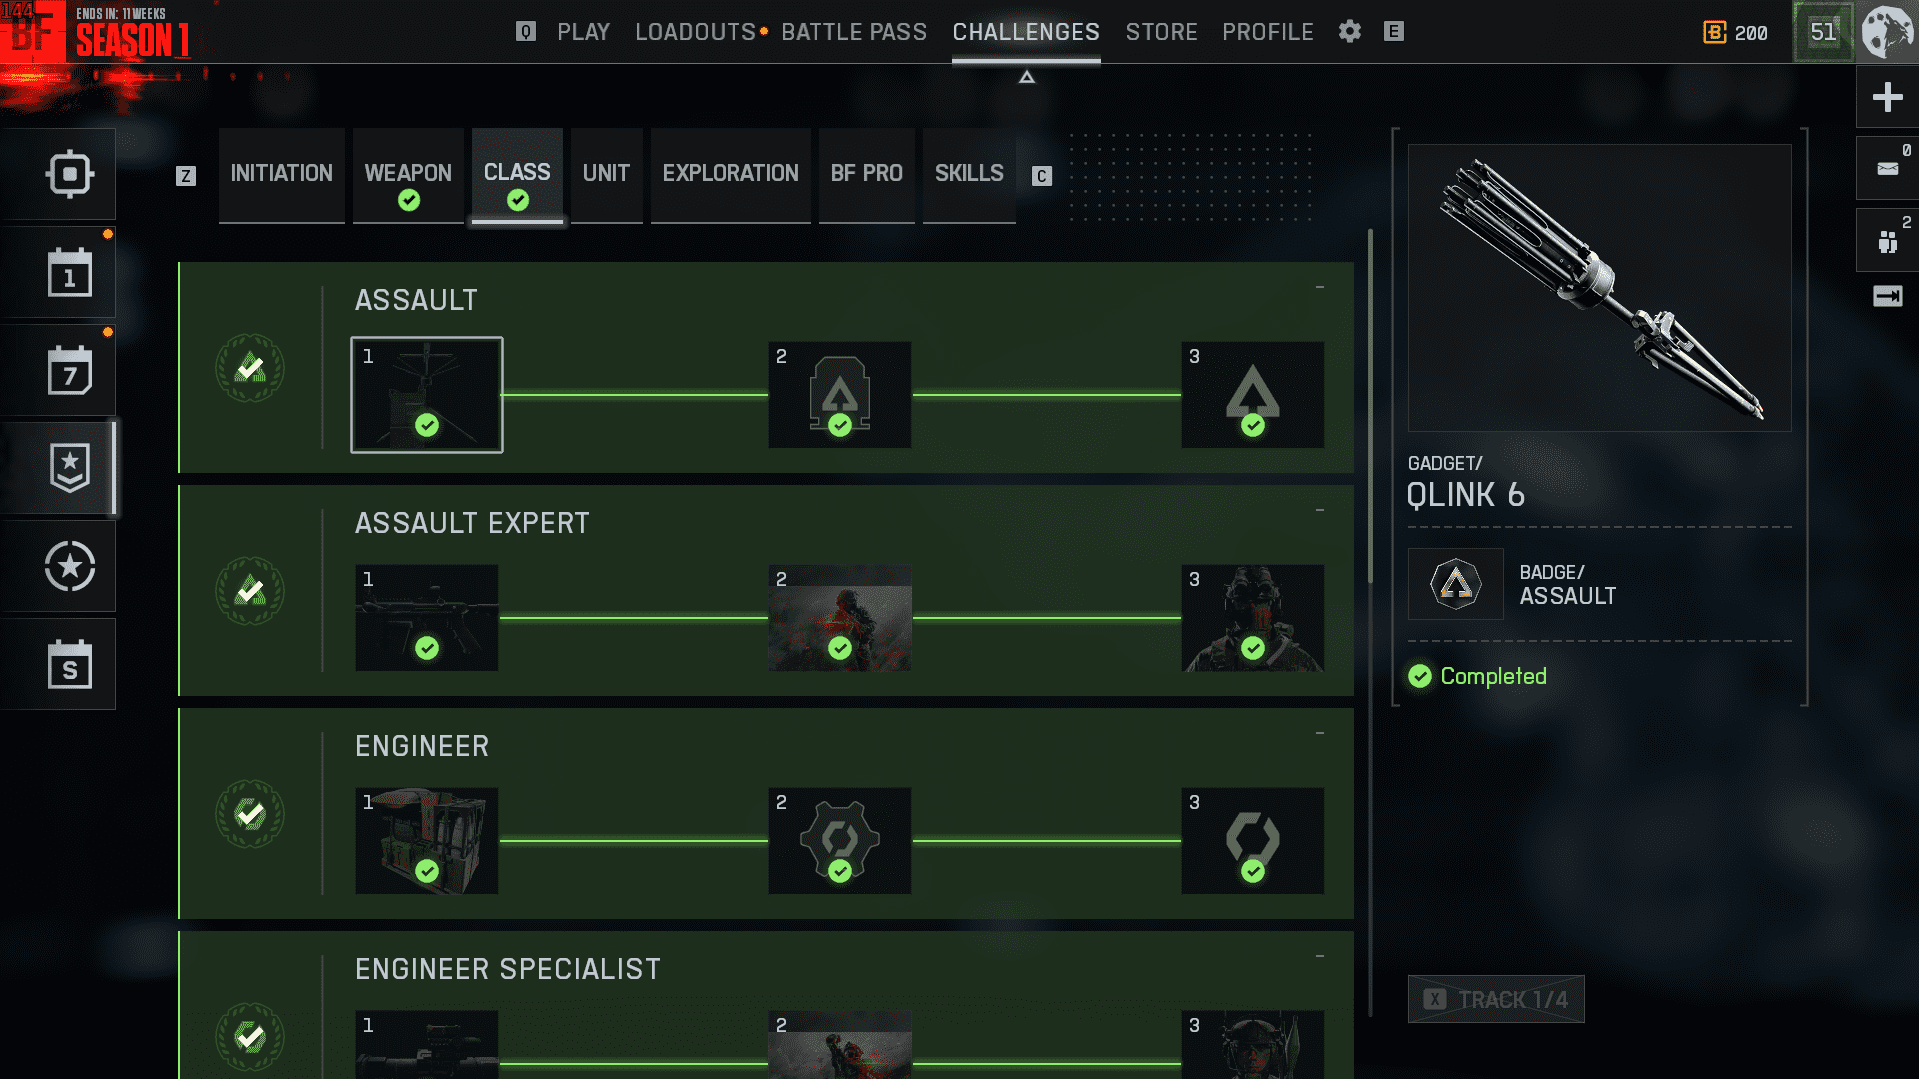Collapse the Engineer challenge section
1919x1079 pixels.
(1320, 734)
